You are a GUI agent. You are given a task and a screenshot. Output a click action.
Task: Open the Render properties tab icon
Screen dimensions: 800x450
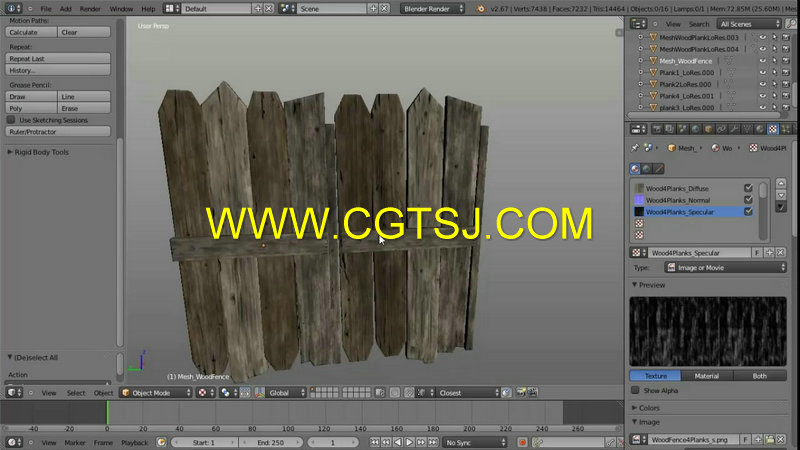click(x=657, y=129)
